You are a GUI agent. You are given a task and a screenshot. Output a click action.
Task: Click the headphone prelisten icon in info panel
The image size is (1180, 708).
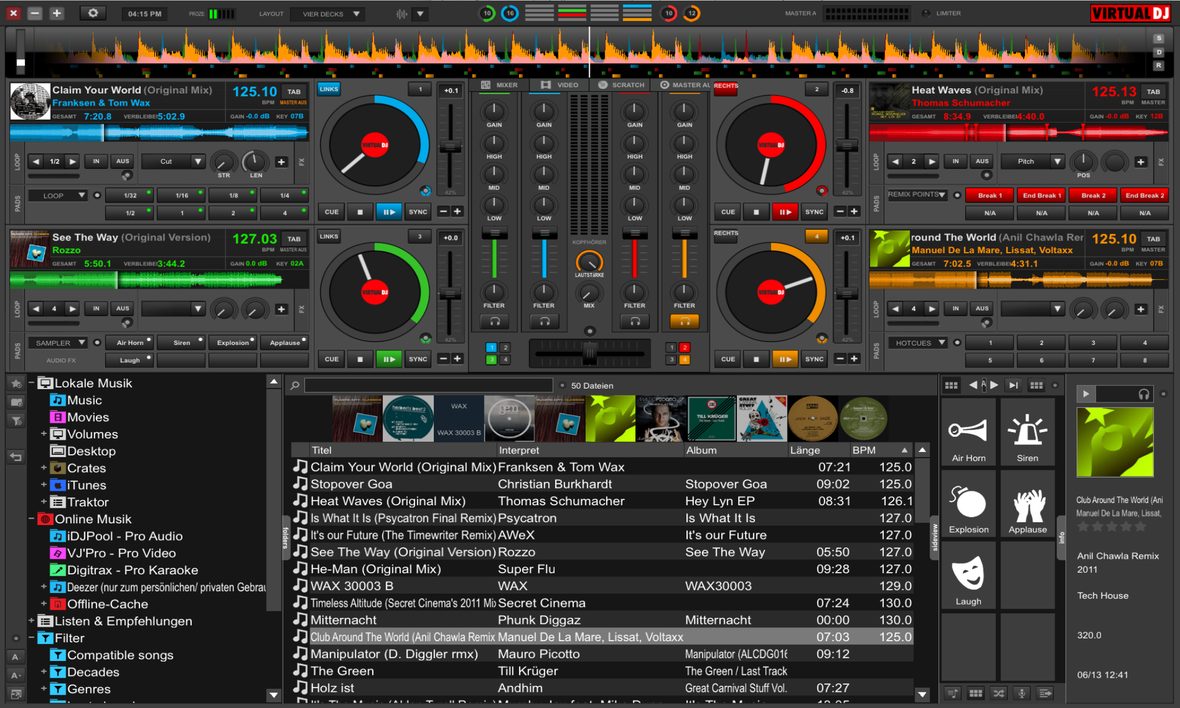1143,394
